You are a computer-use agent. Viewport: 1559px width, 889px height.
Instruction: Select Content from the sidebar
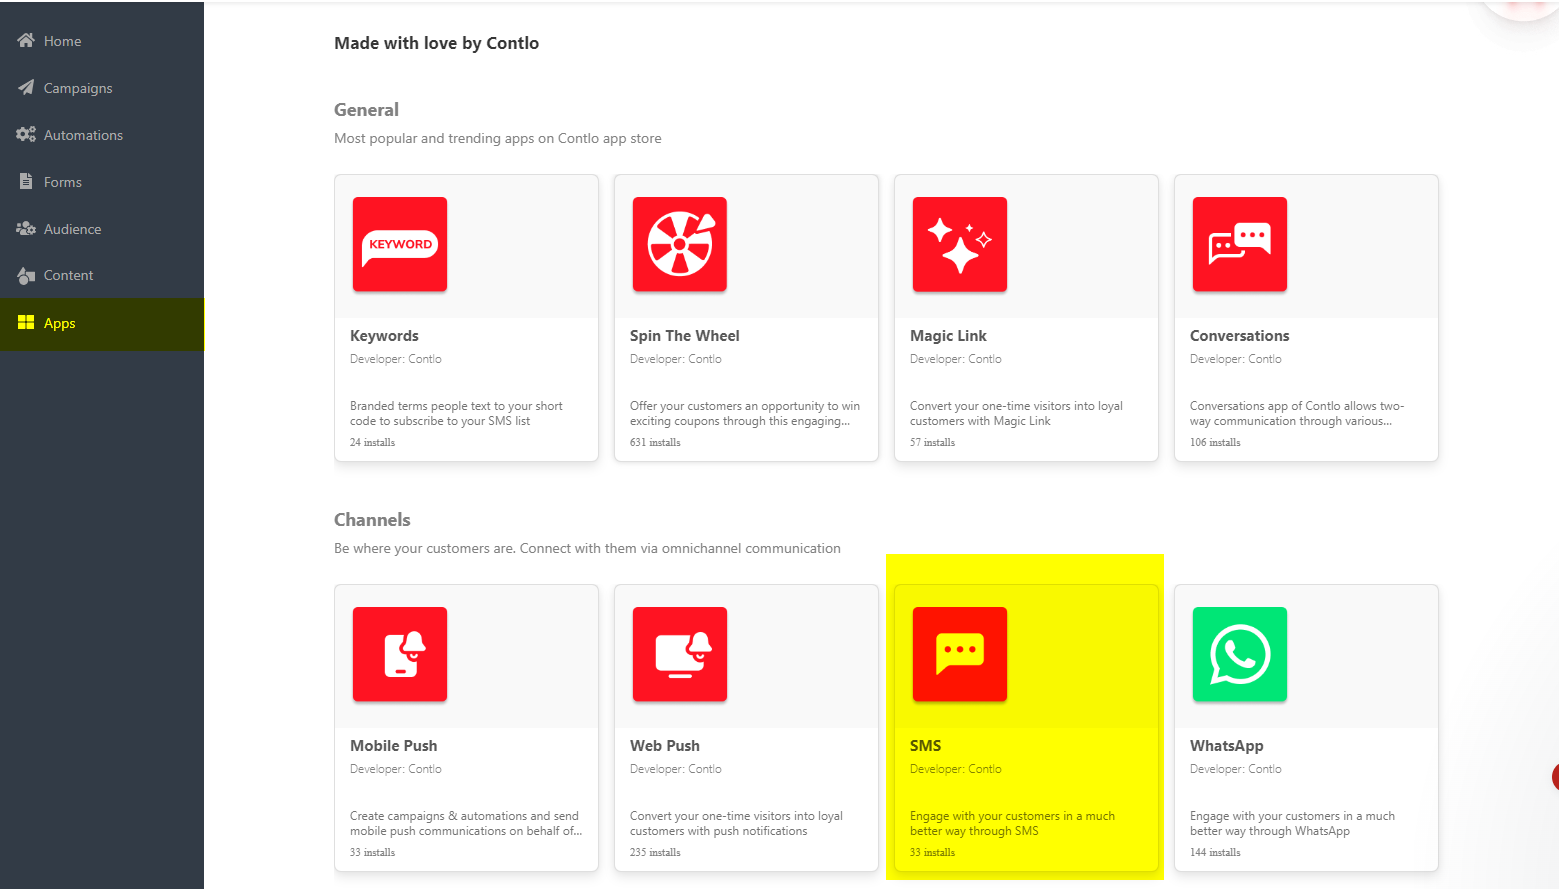click(x=68, y=275)
